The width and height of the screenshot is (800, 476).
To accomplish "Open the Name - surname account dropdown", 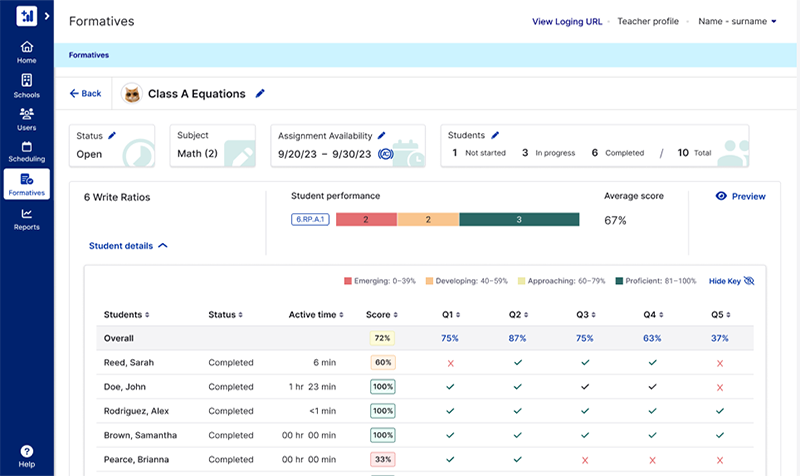I will 737,21.
